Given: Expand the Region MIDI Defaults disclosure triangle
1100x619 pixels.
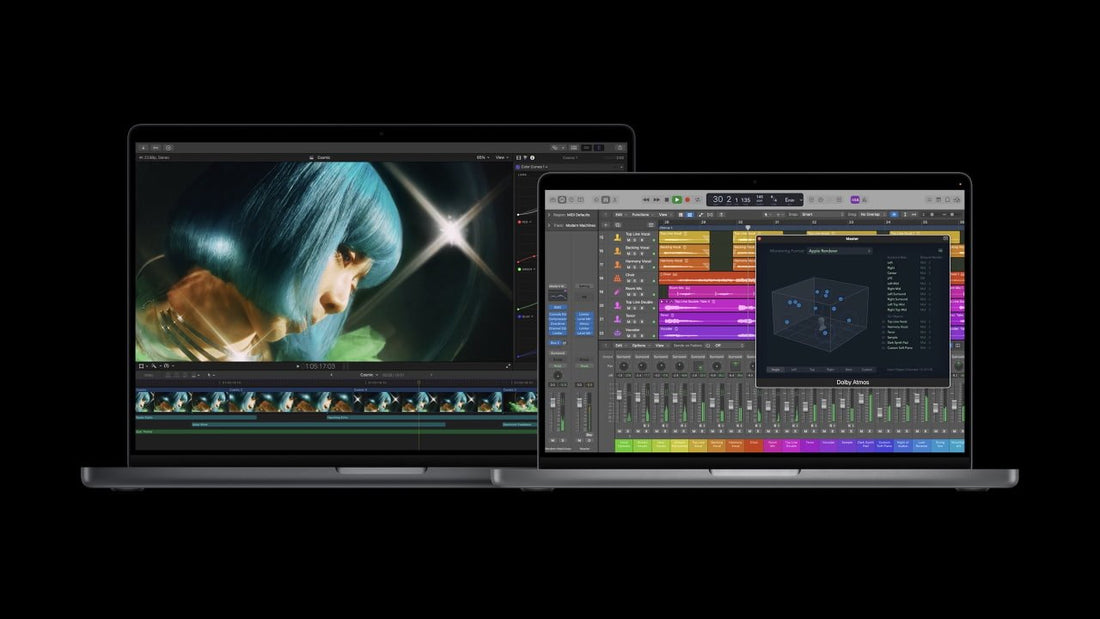Looking at the screenshot, I should coord(549,215).
